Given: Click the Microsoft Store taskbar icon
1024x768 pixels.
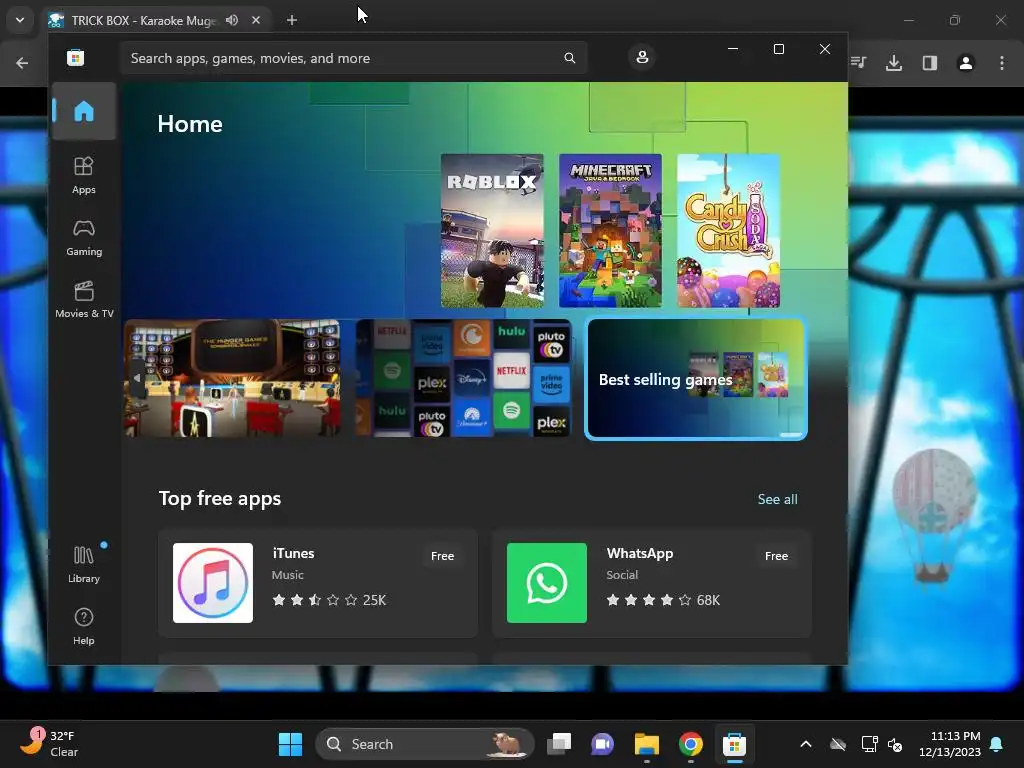Looking at the screenshot, I should pos(734,744).
